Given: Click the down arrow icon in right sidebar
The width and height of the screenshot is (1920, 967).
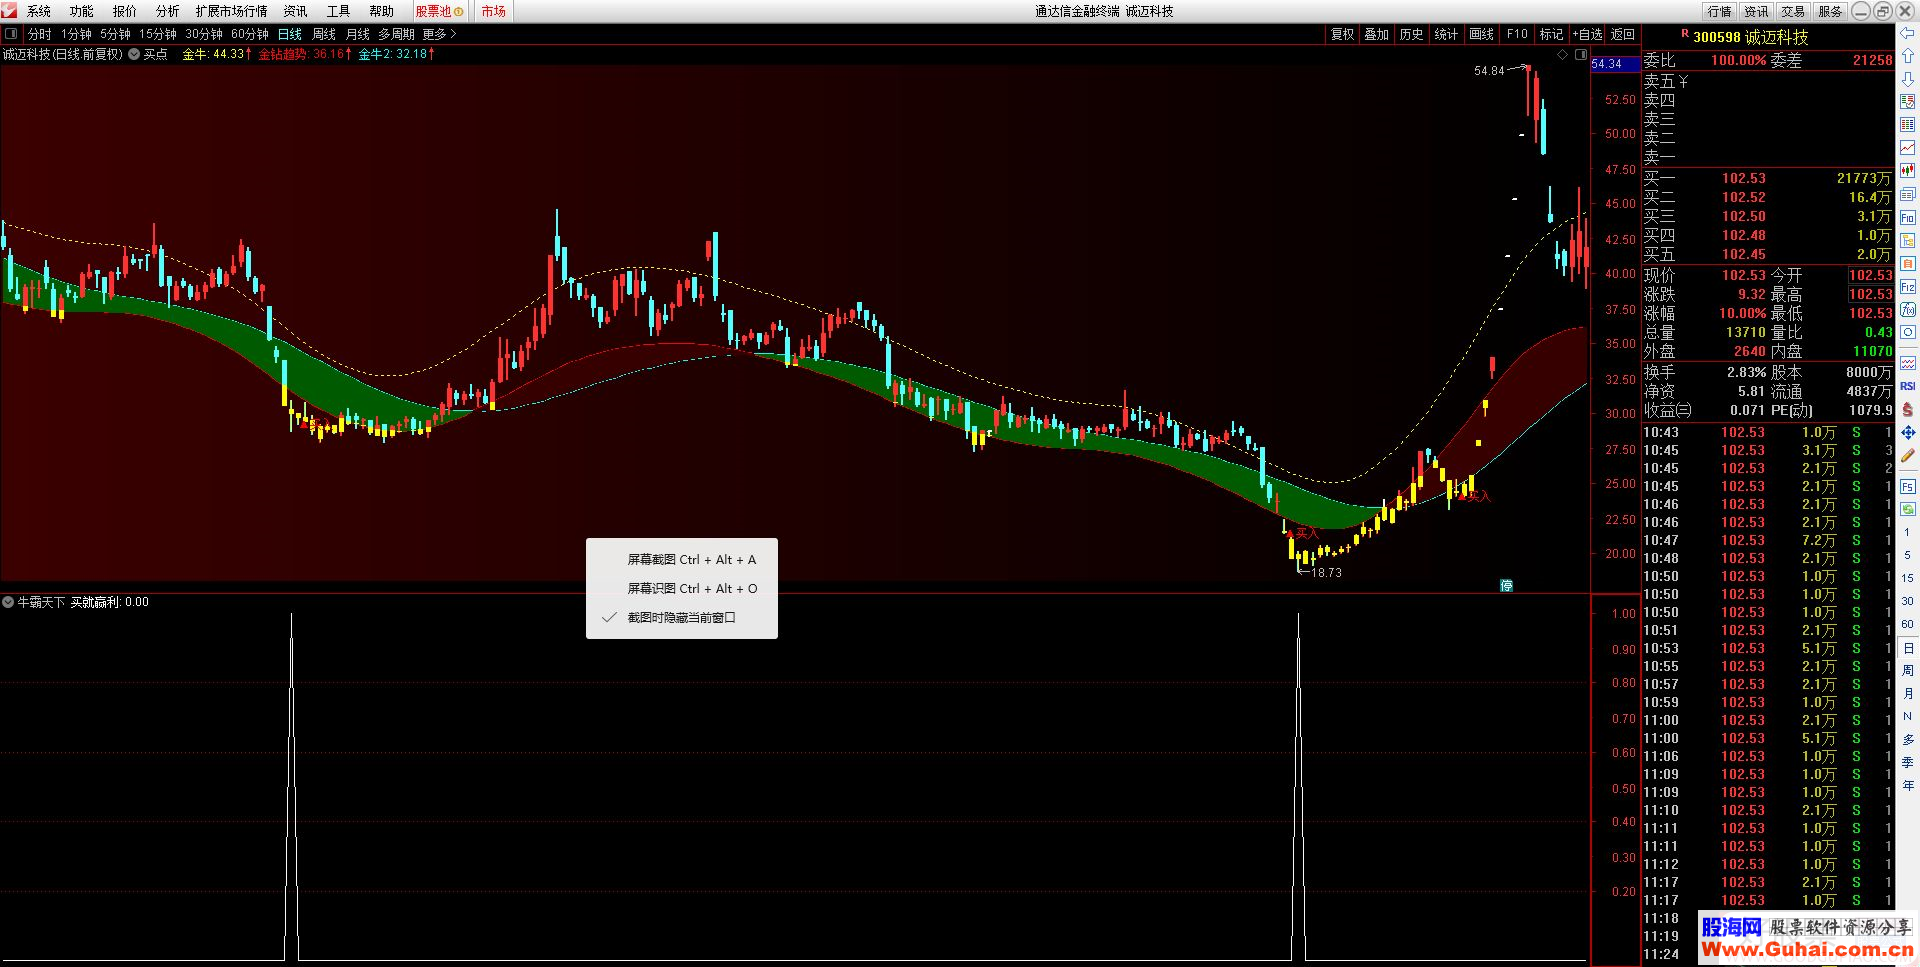Looking at the screenshot, I should (x=1908, y=79).
